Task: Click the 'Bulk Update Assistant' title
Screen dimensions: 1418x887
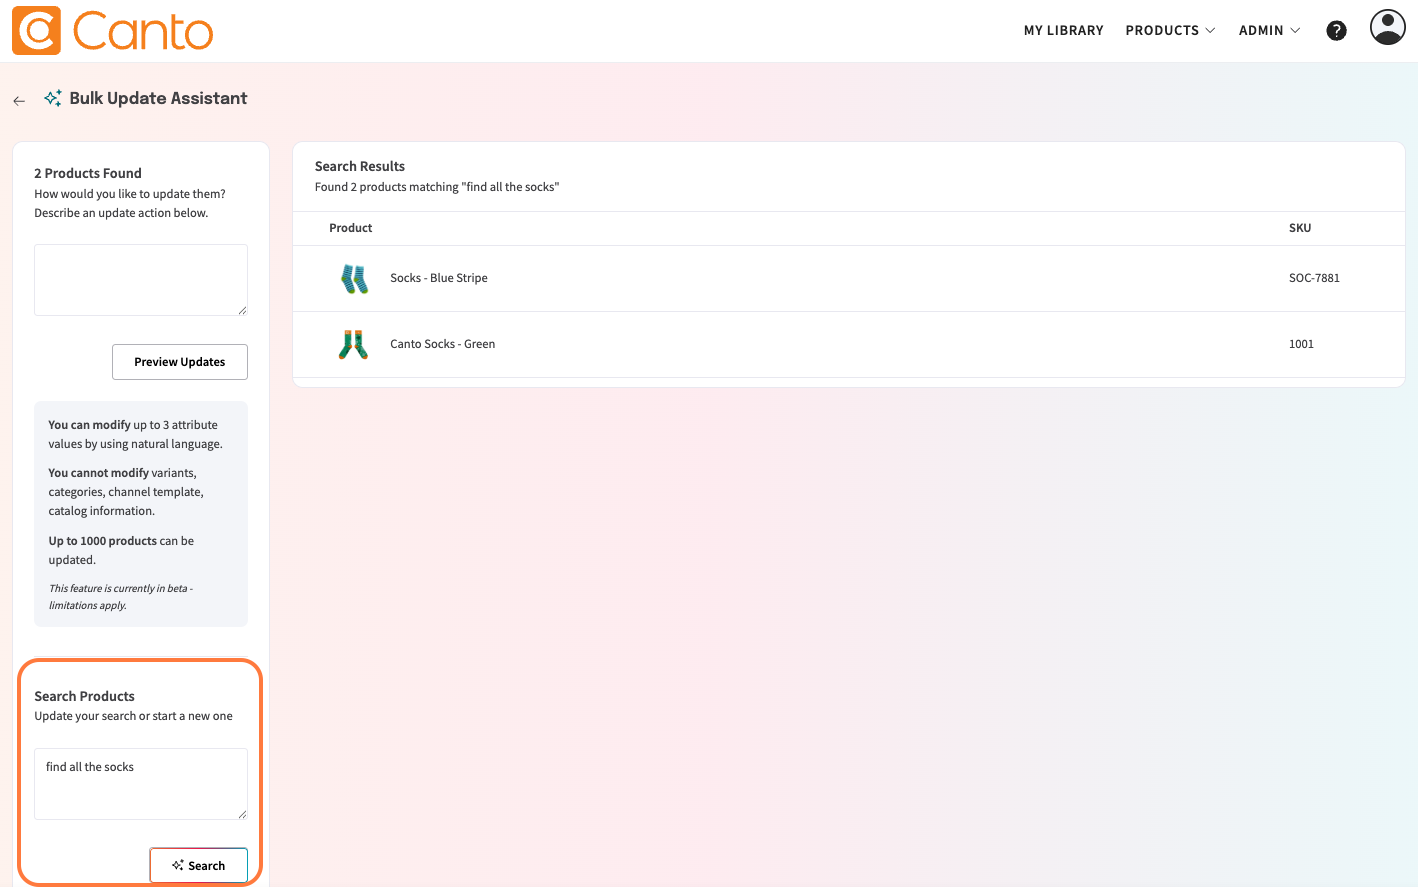Action: pos(158,98)
